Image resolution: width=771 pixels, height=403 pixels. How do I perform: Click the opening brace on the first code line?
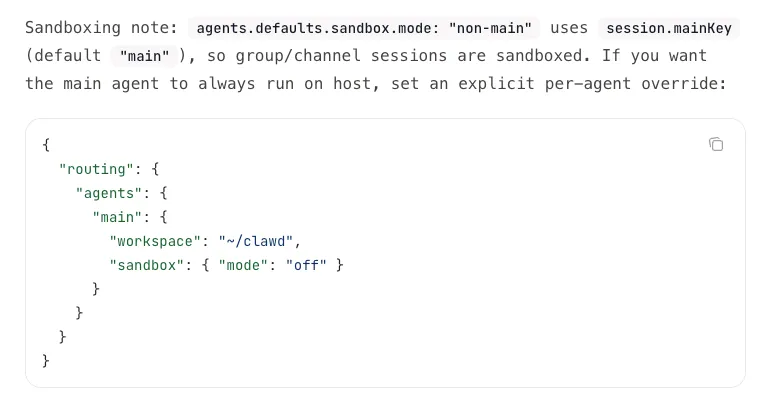[x=47, y=145]
